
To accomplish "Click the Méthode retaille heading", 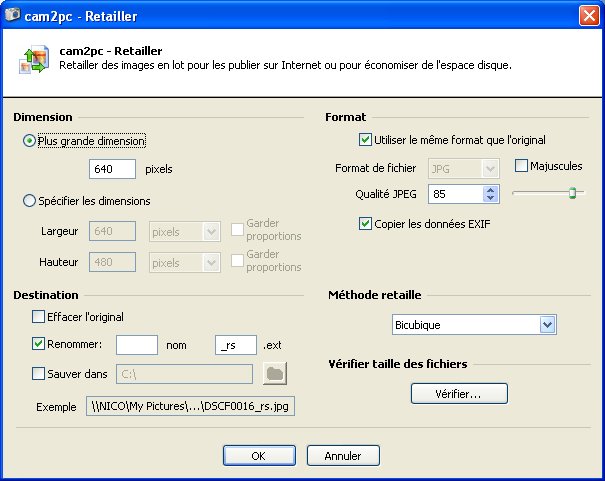I will [x=375, y=295].
